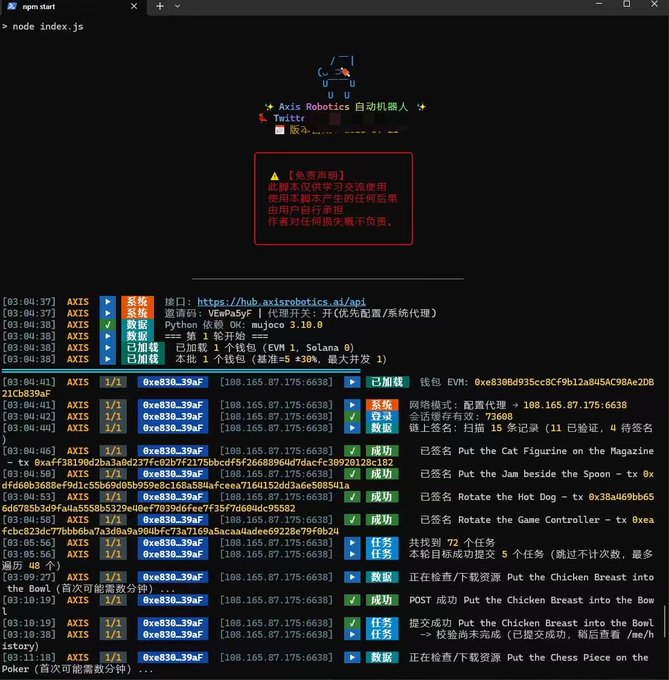
Task: Click the text 共找到 72 个任务
Action: point(452,543)
